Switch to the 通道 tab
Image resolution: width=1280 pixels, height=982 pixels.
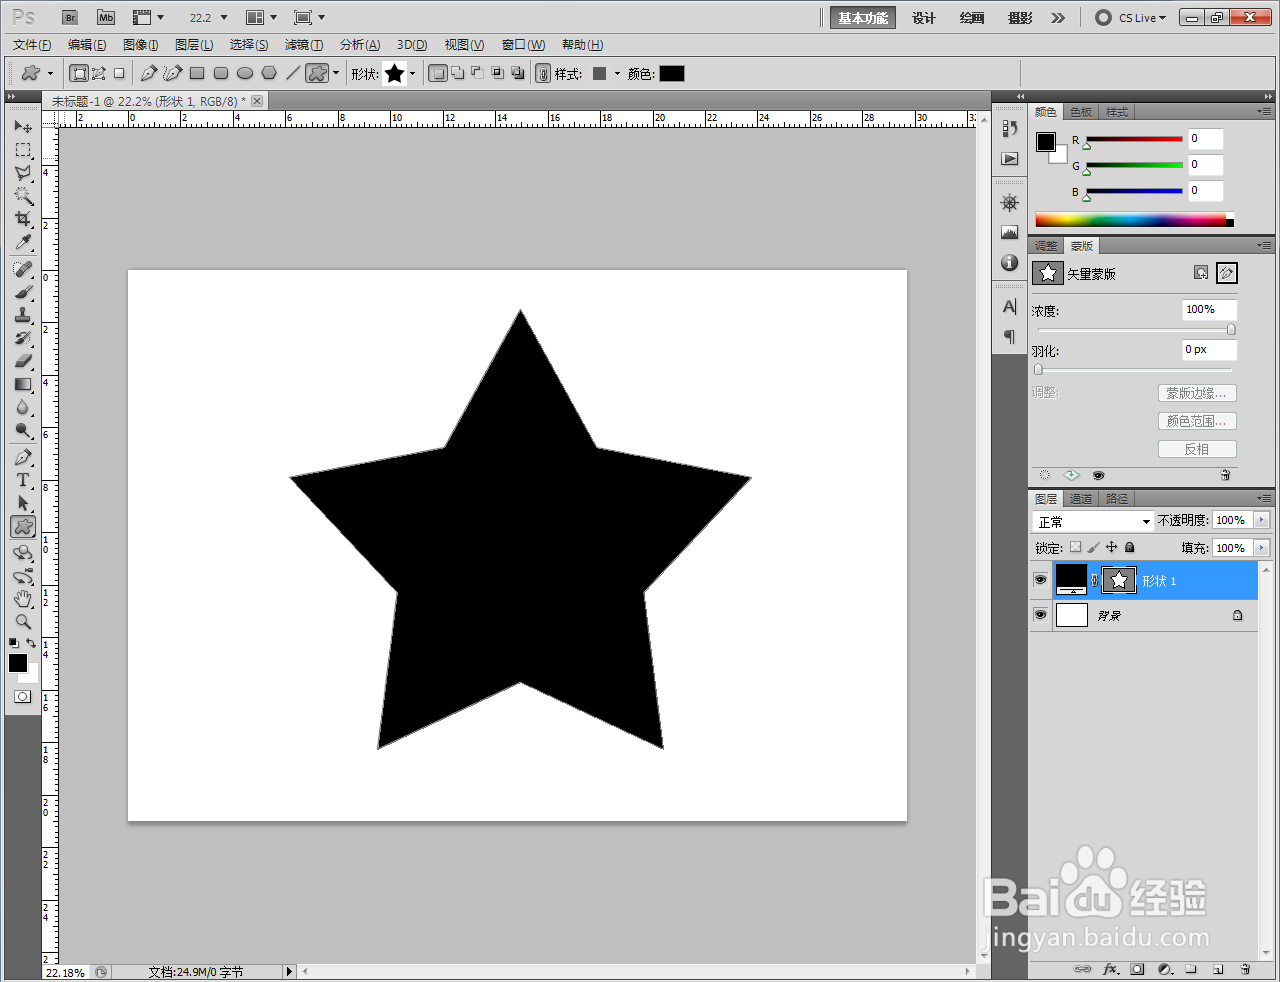pos(1081,499)
